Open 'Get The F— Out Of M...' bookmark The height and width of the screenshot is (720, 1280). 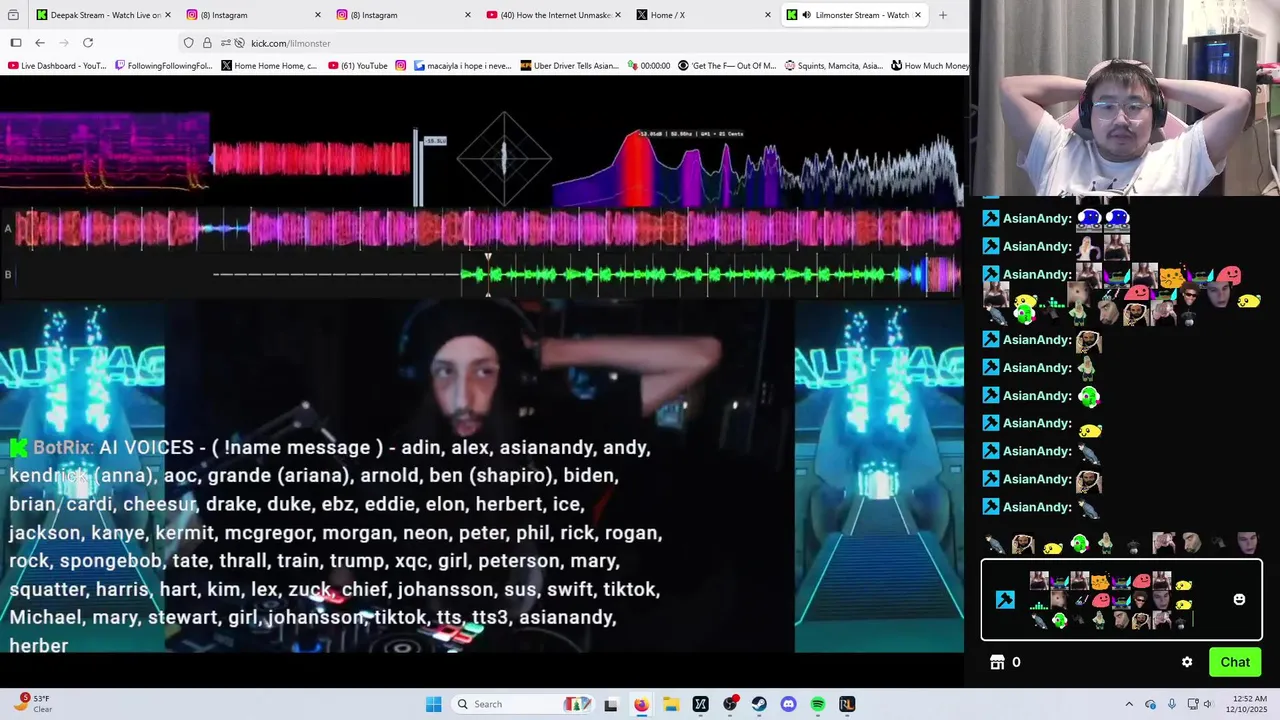pyautogui.click(x=727, y=66)
